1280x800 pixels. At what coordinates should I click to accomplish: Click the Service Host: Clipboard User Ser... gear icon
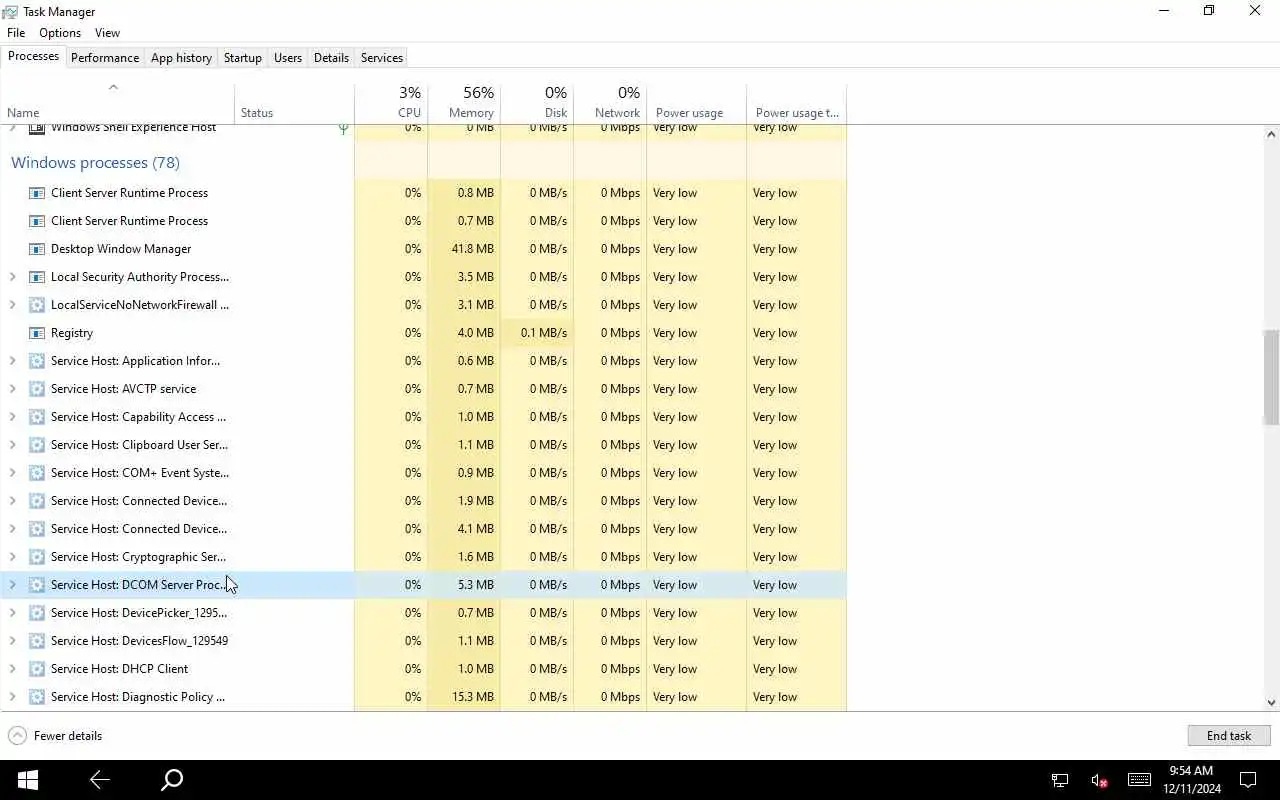pos(37,445)
